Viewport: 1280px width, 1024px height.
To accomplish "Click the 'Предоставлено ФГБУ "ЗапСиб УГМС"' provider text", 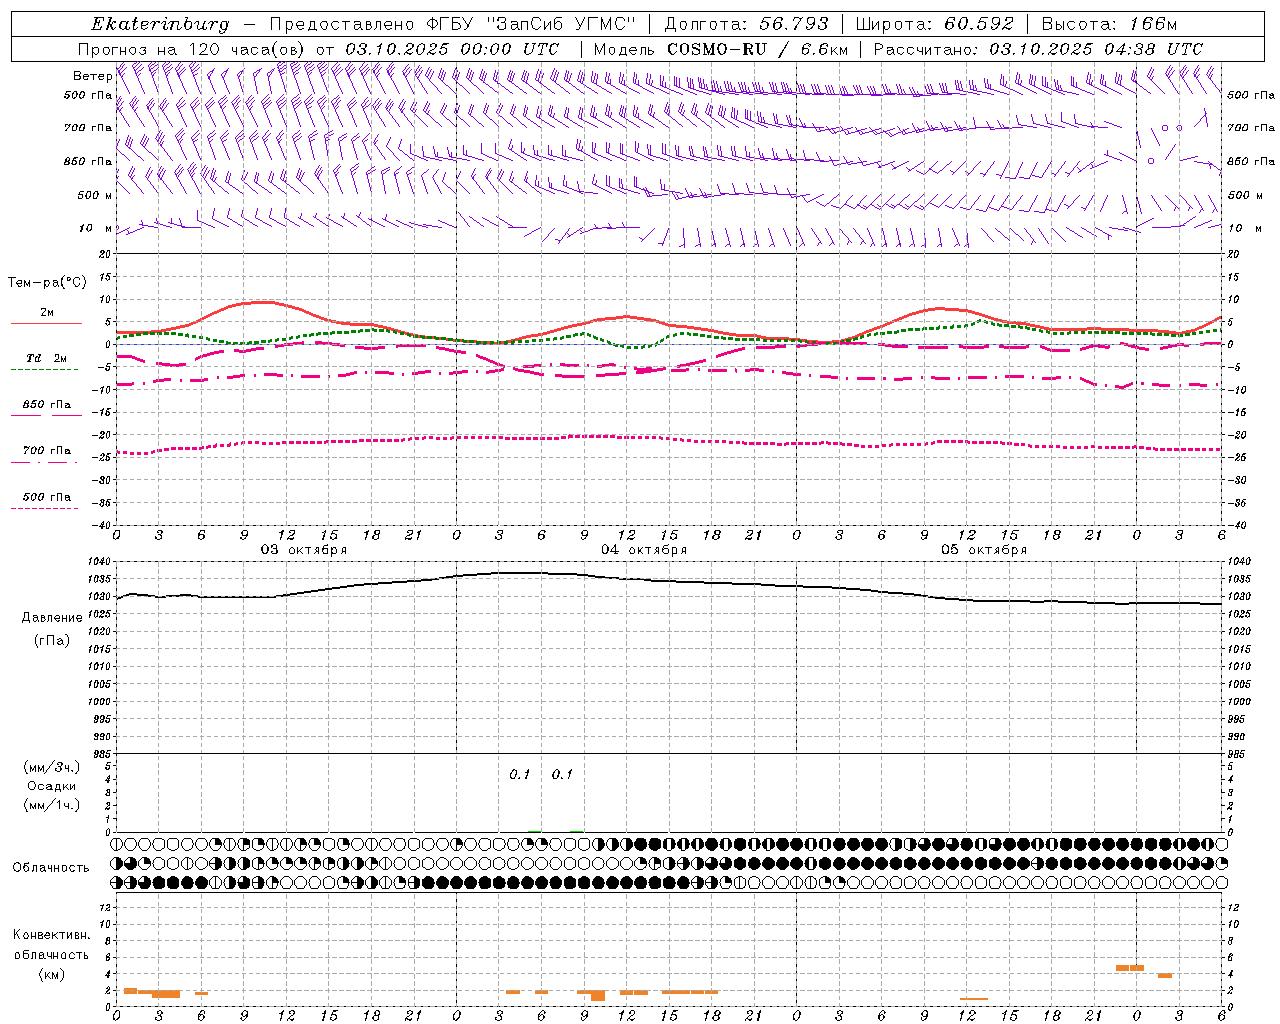I will (455, 24).
